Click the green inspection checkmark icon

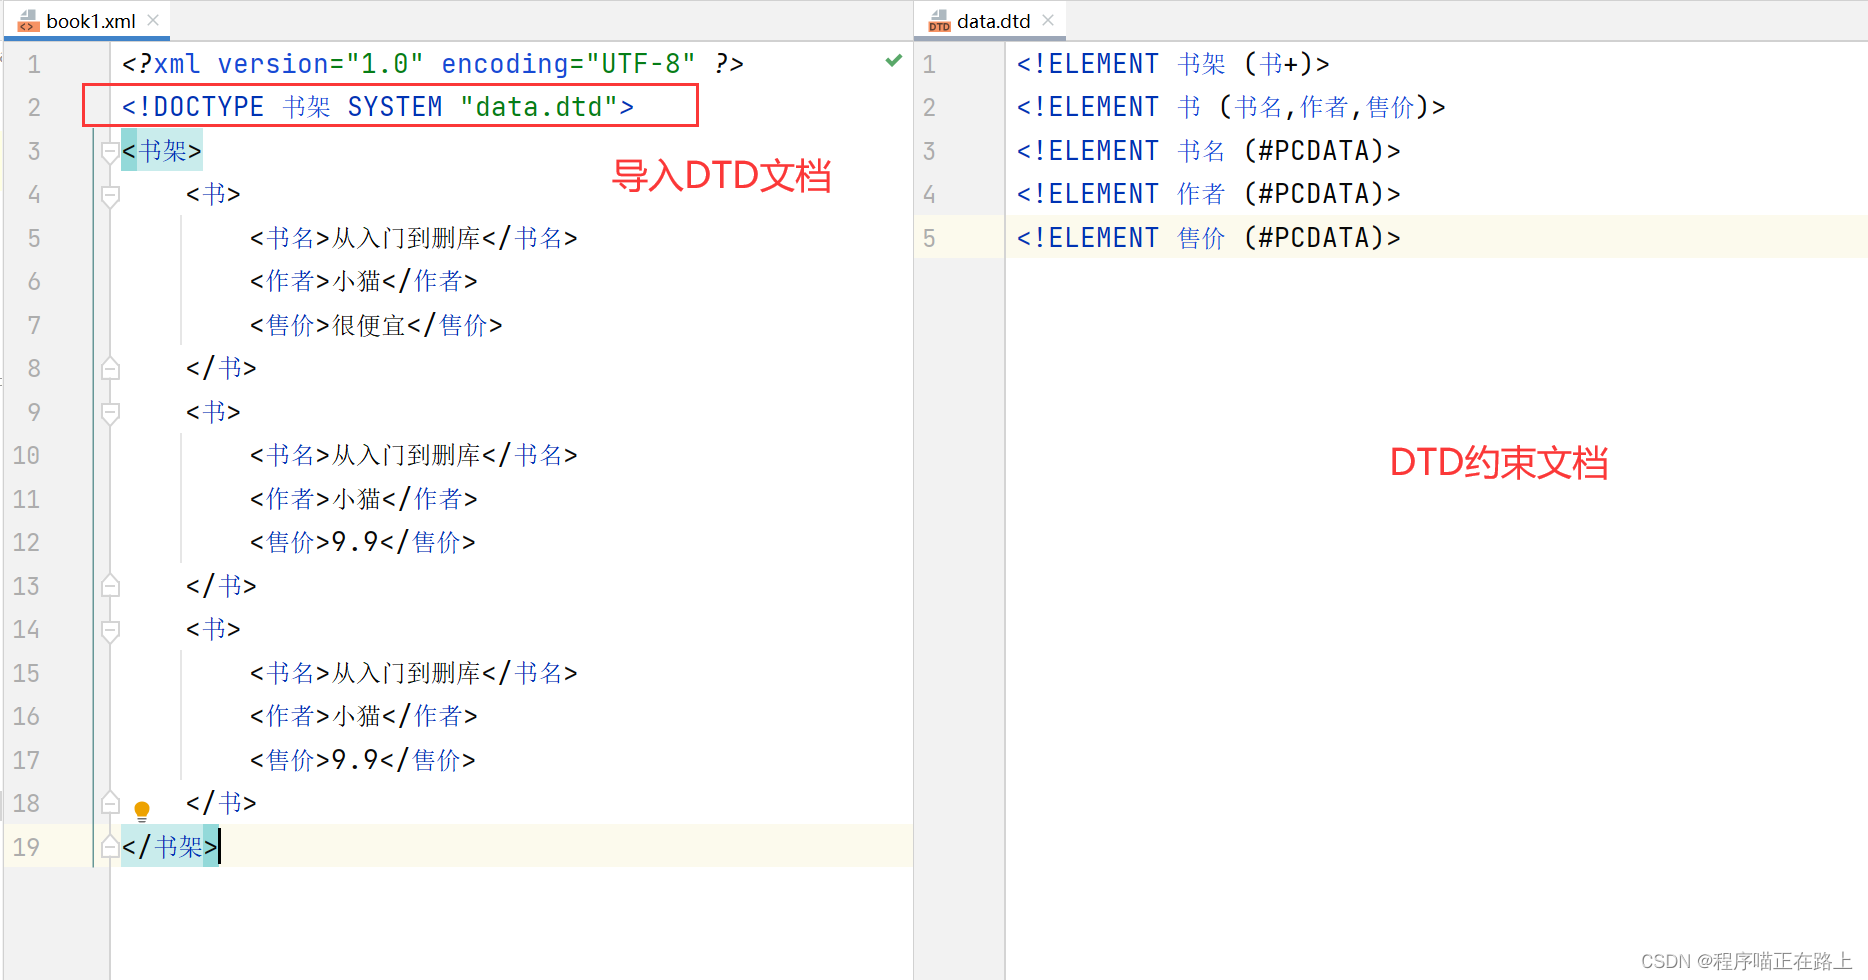894,61
